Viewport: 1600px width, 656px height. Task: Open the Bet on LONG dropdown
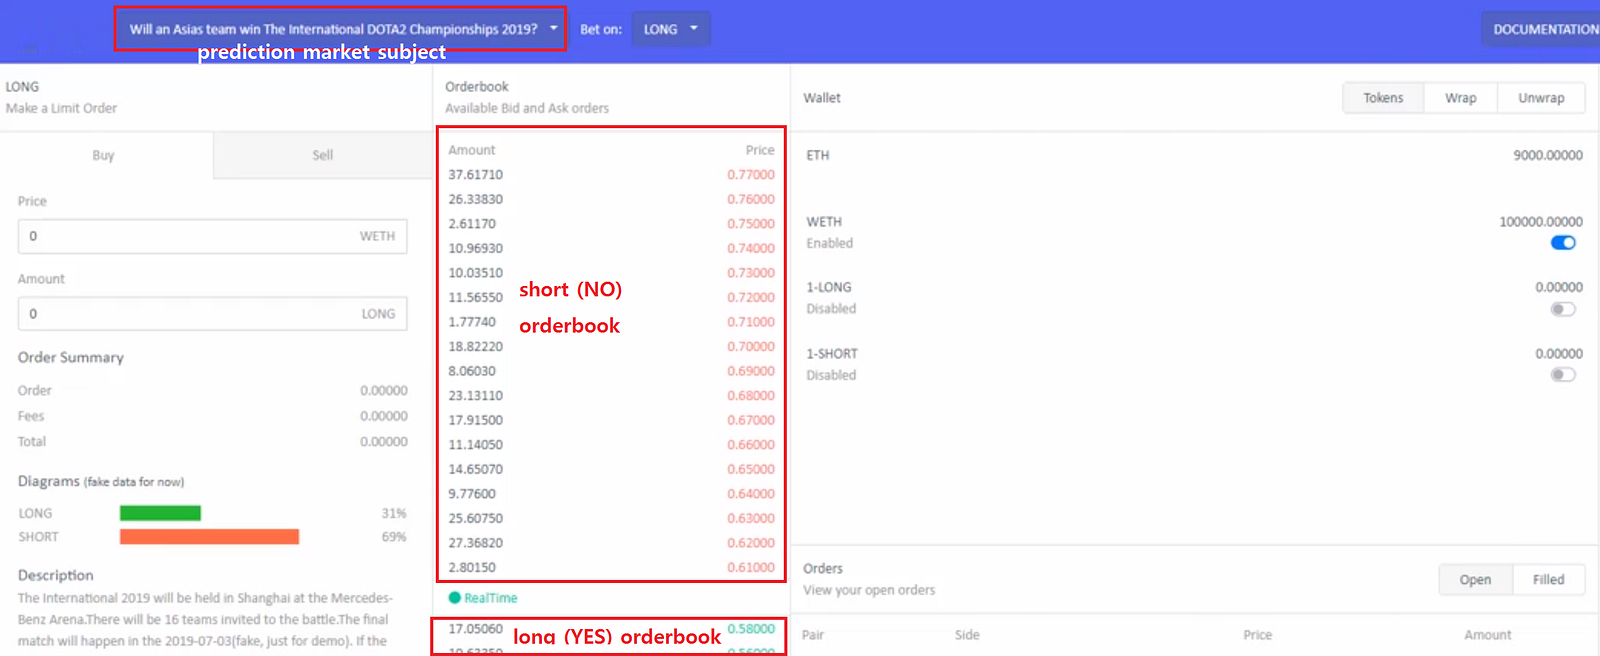671,29
